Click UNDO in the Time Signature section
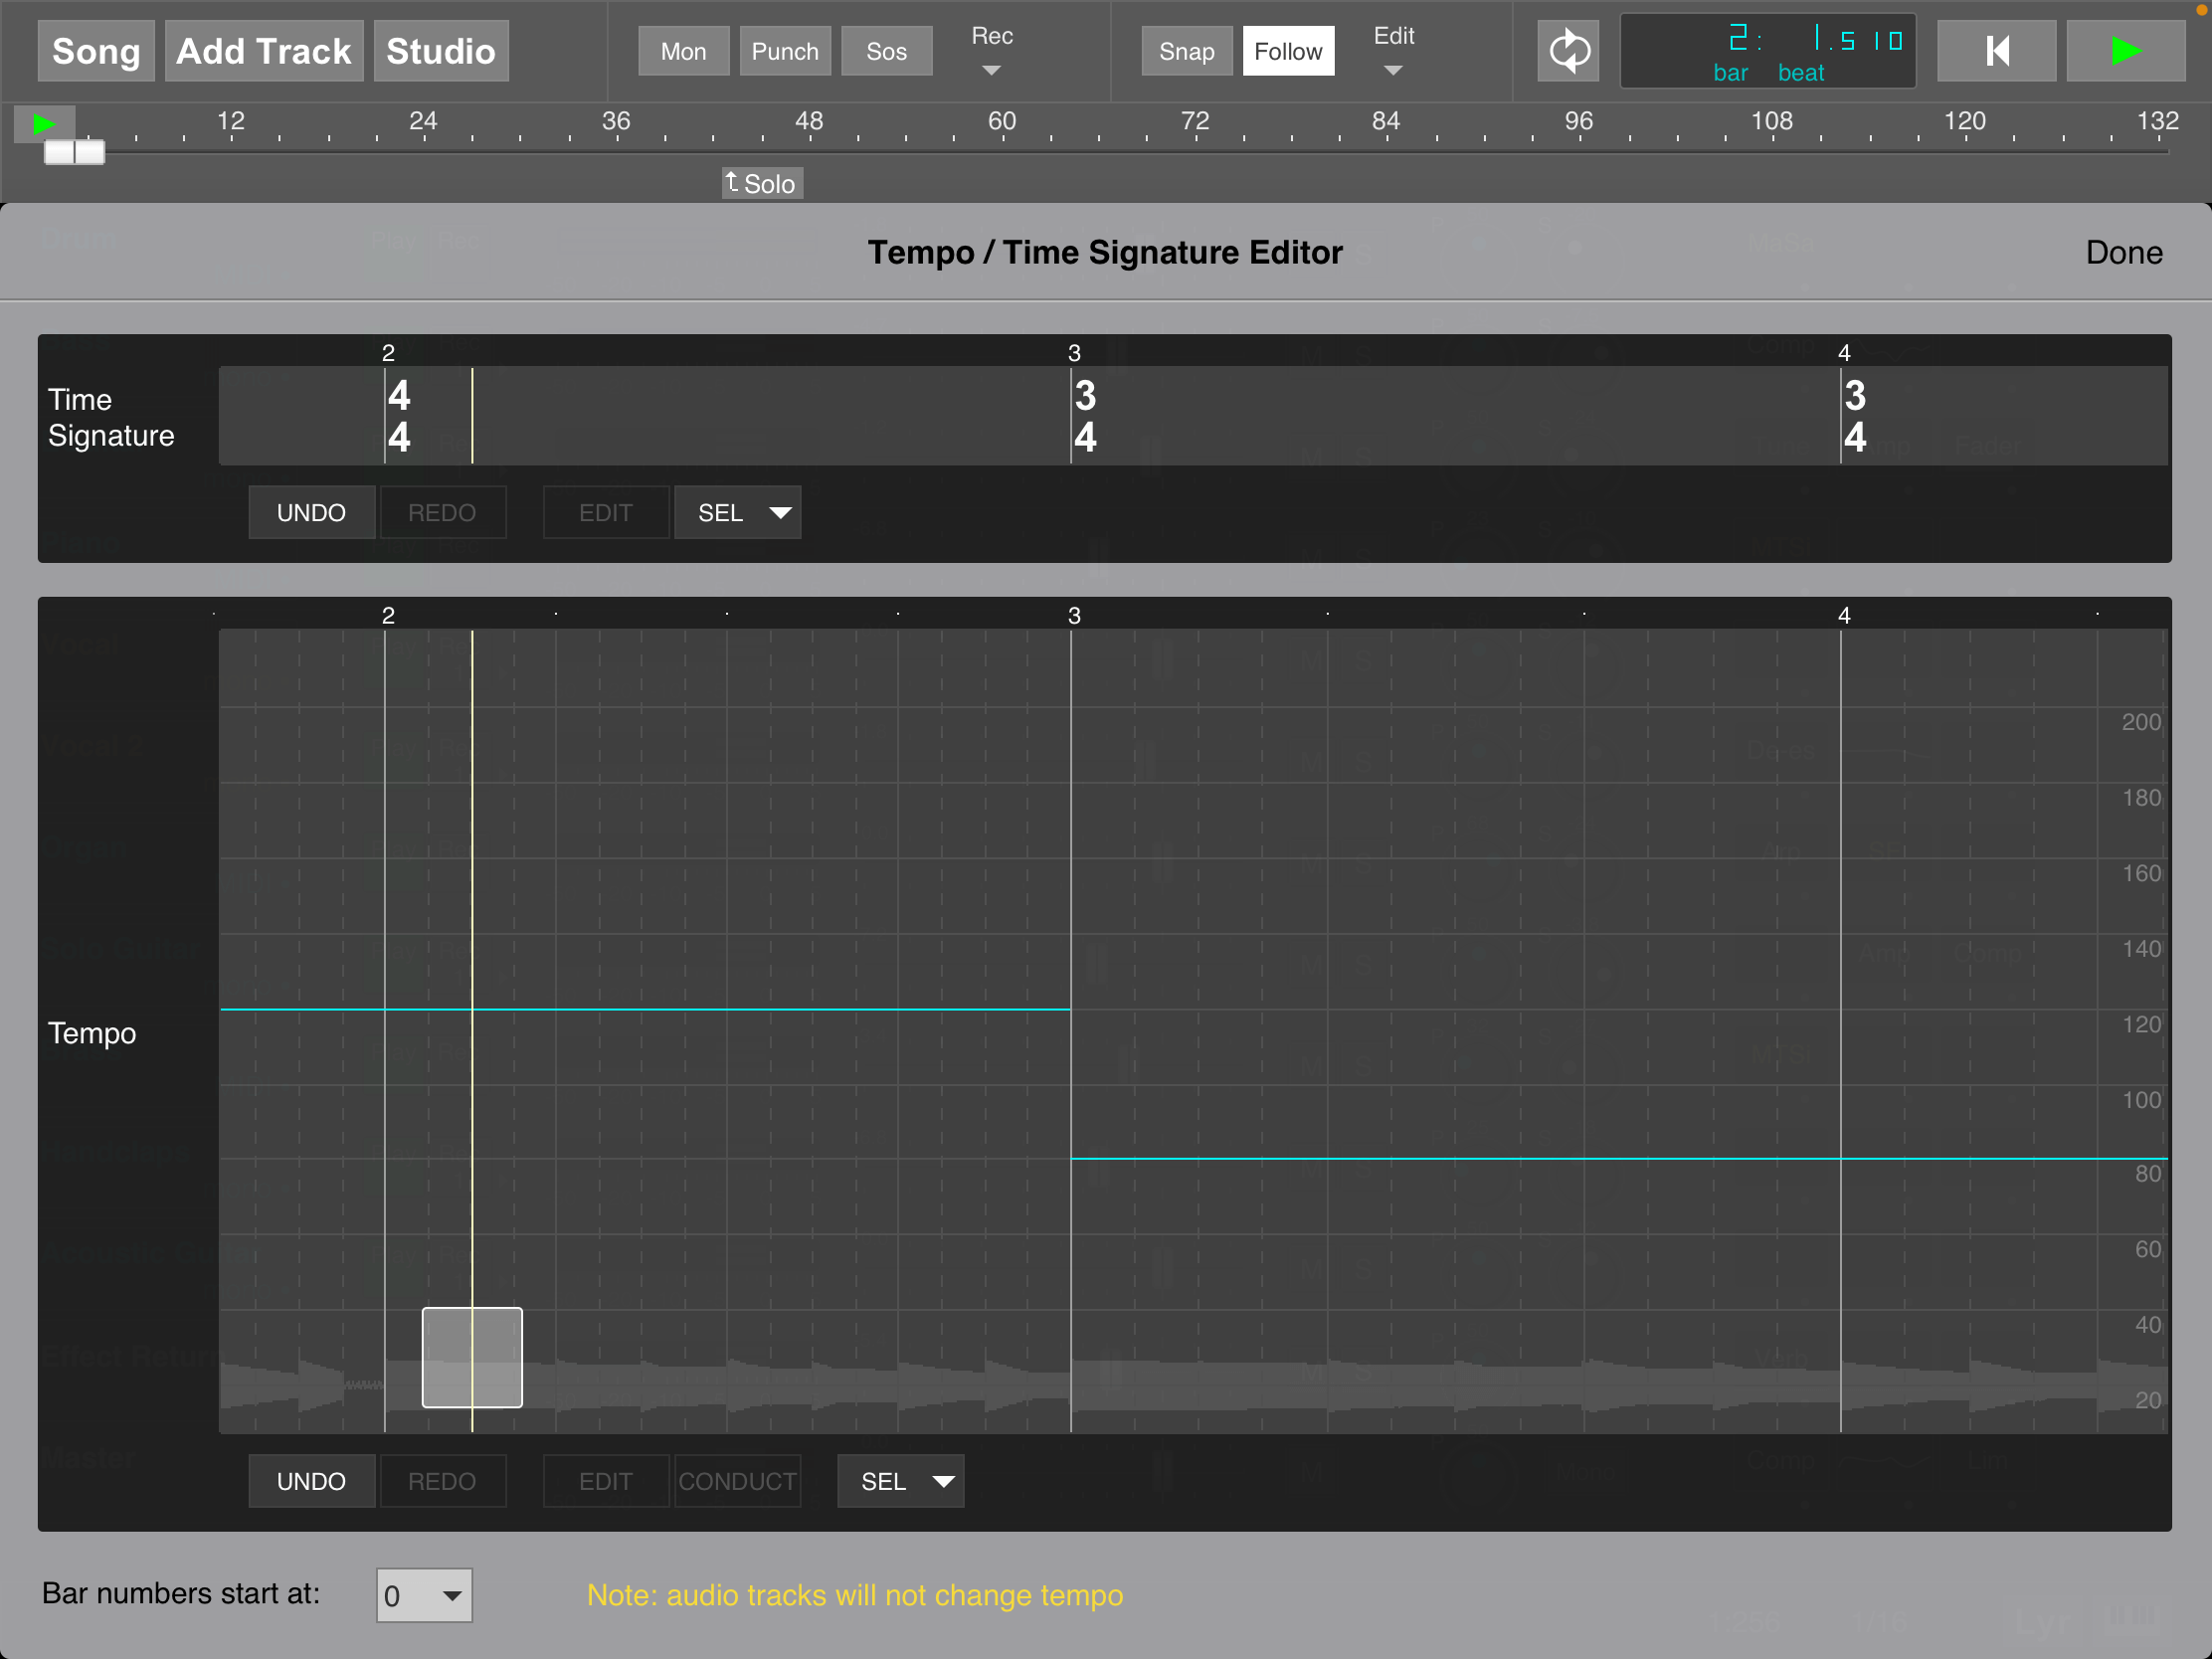This screenshot has width=2212, height=1659. tap(311, 513)
